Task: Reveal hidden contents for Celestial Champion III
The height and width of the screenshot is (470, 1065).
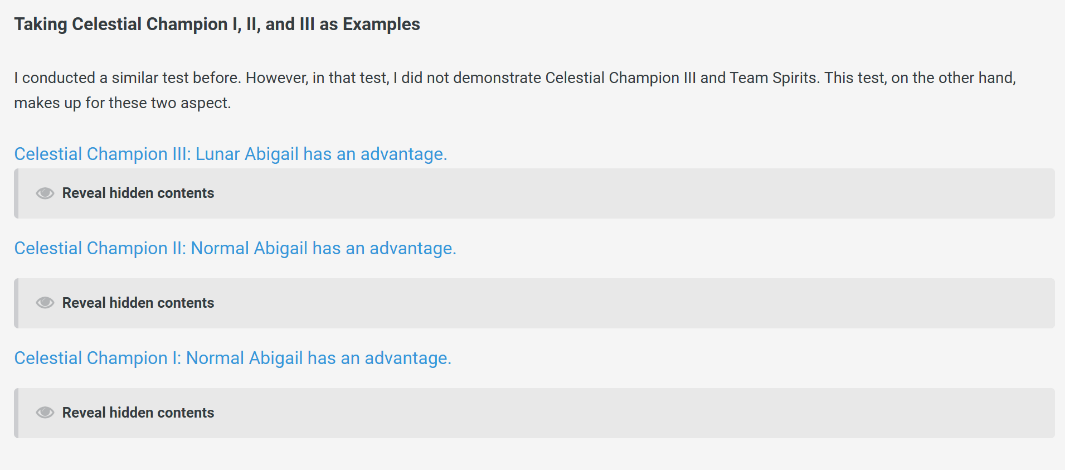Action: pos(138,193)
